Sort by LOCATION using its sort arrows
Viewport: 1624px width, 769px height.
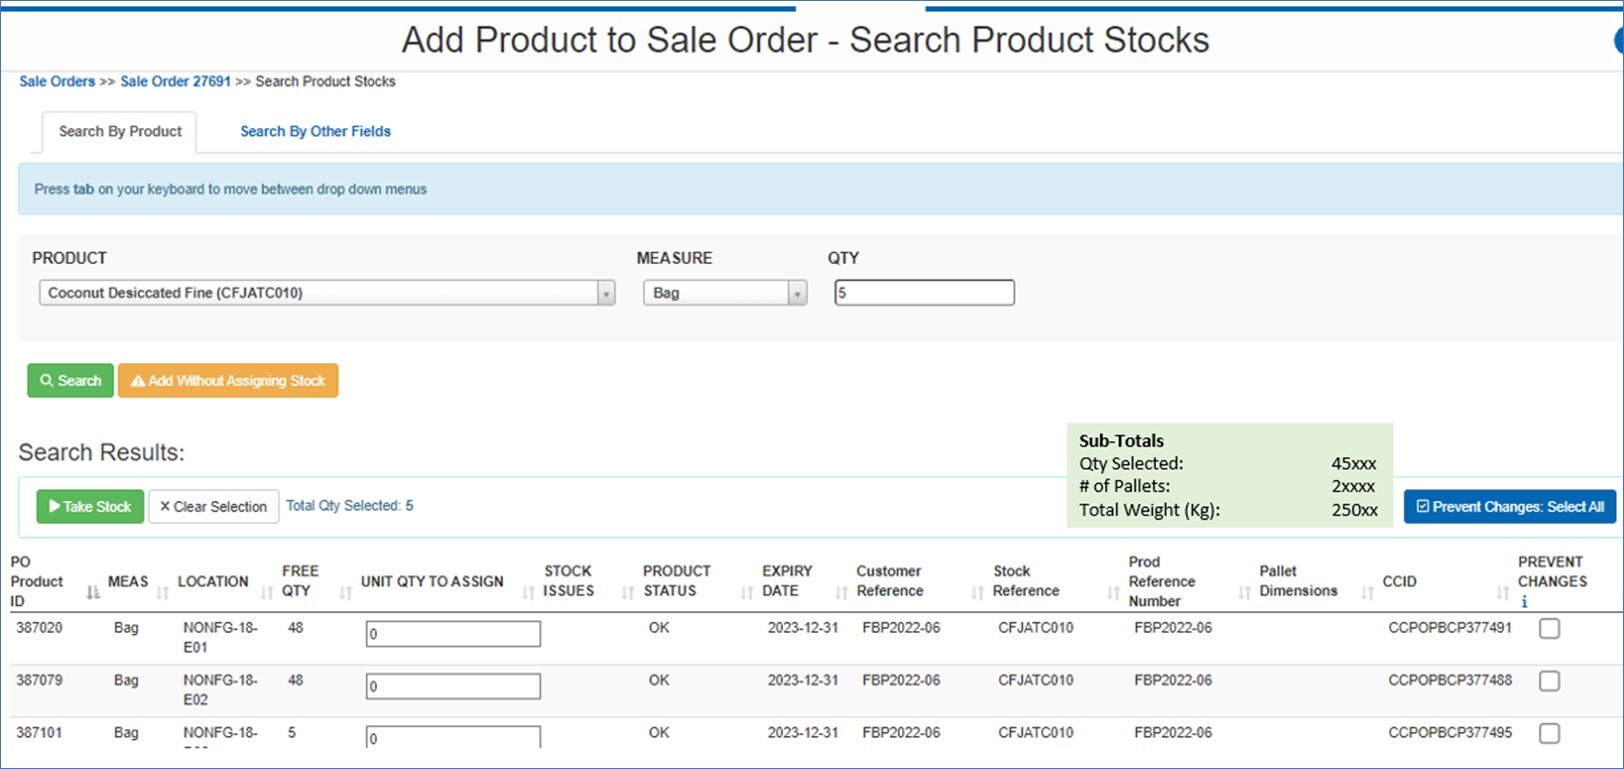(x=267, y=592)
